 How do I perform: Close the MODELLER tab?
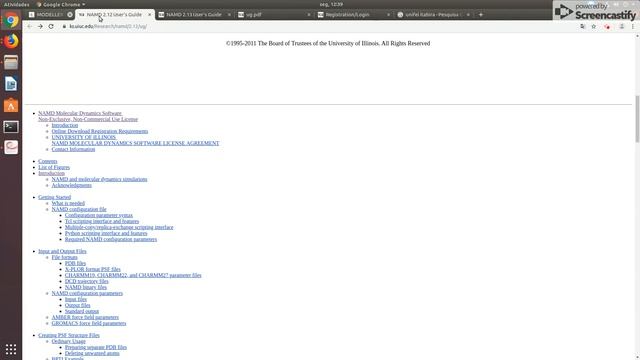pos(70,15)
